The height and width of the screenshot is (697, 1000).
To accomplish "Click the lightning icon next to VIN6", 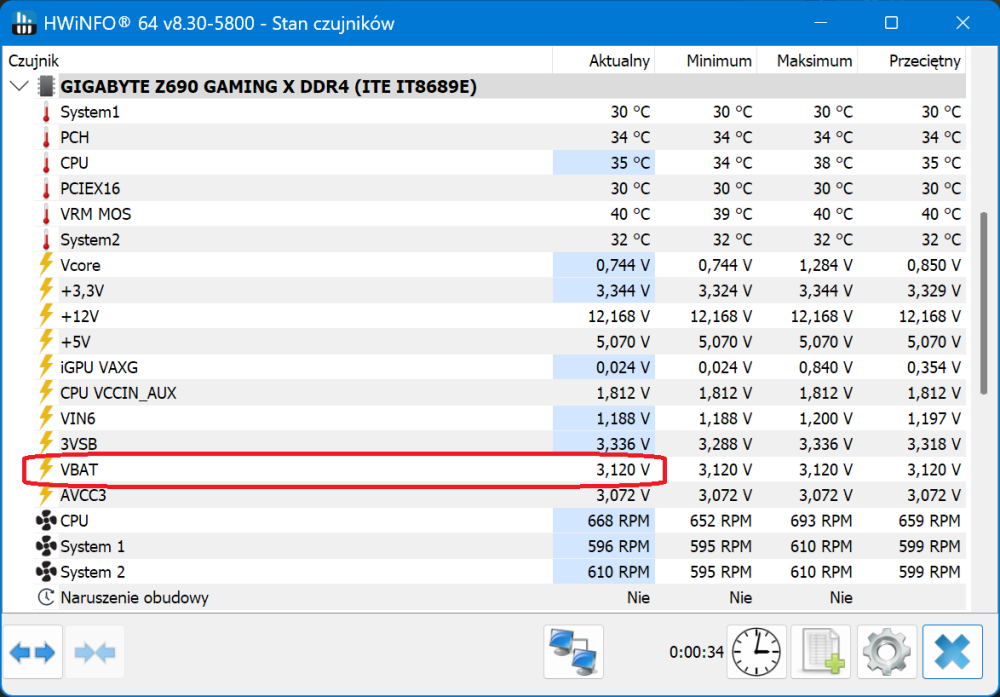I will click(46, 418).
